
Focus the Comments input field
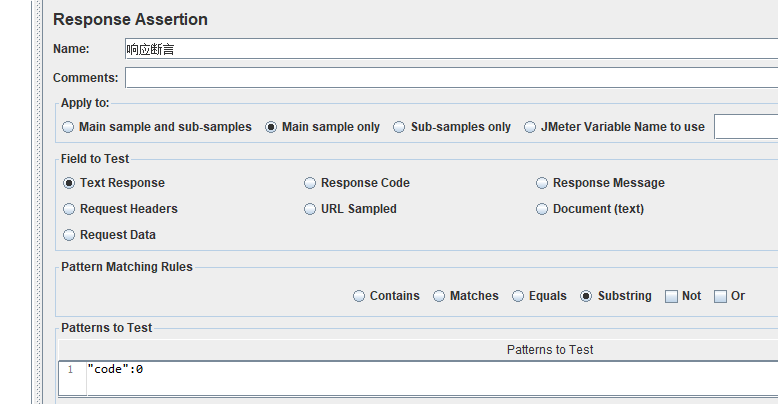pos(450,77)
